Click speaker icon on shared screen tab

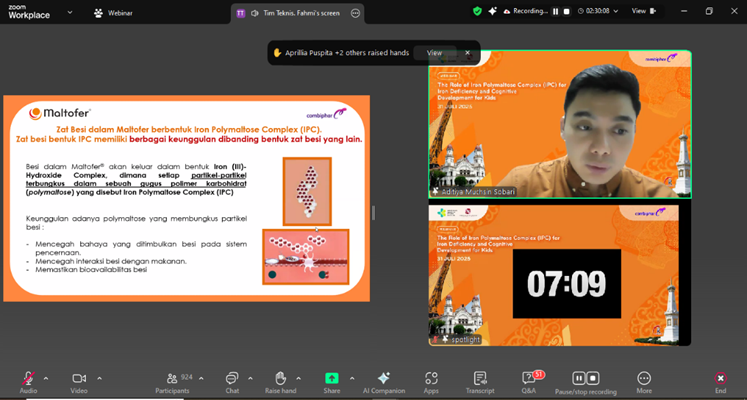click(254, 13)
